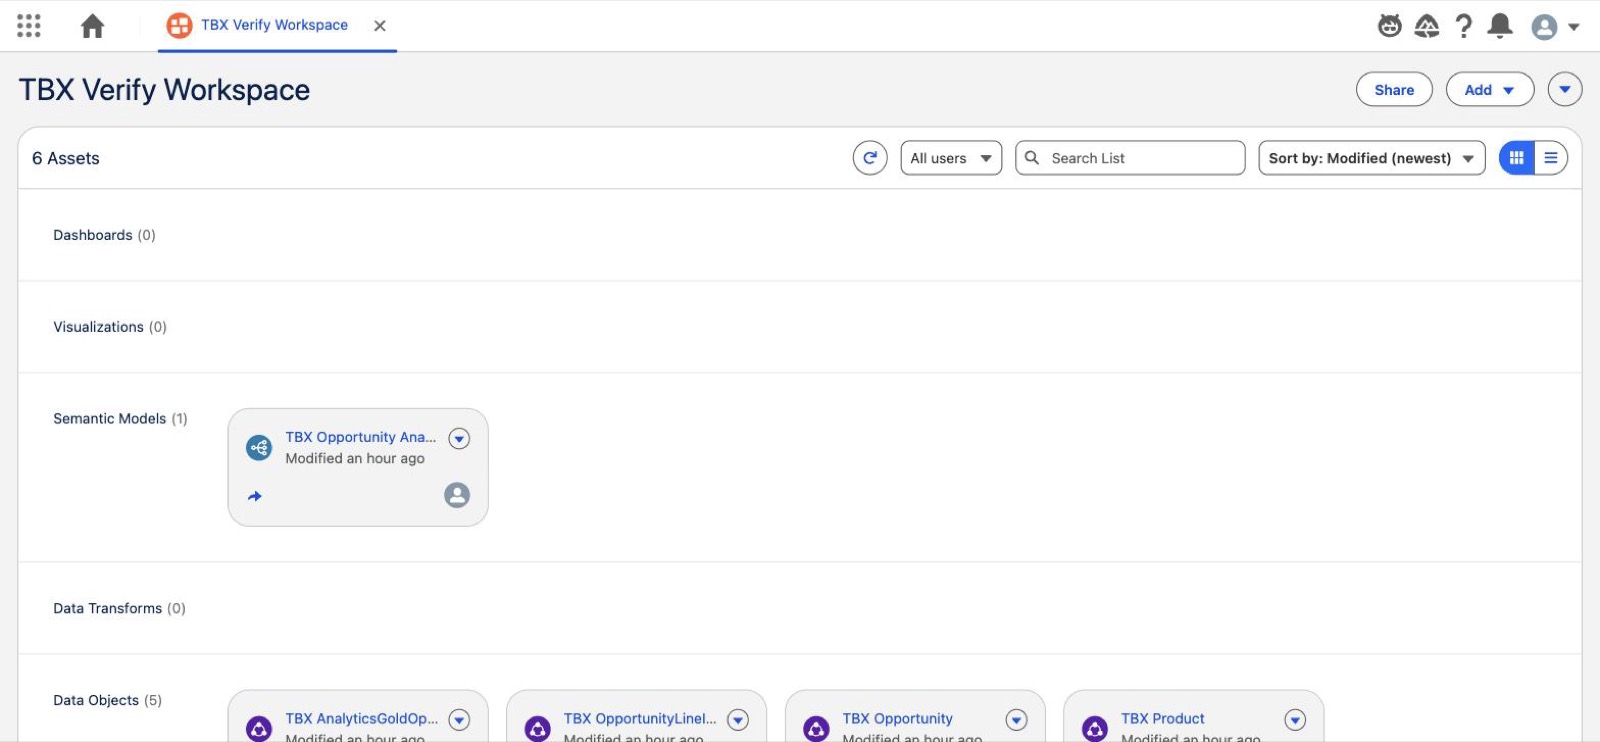This screenshot has width=1600, height=742.
Task: Expand the arrow beside profile avatar
Action: pos(1574,27)
